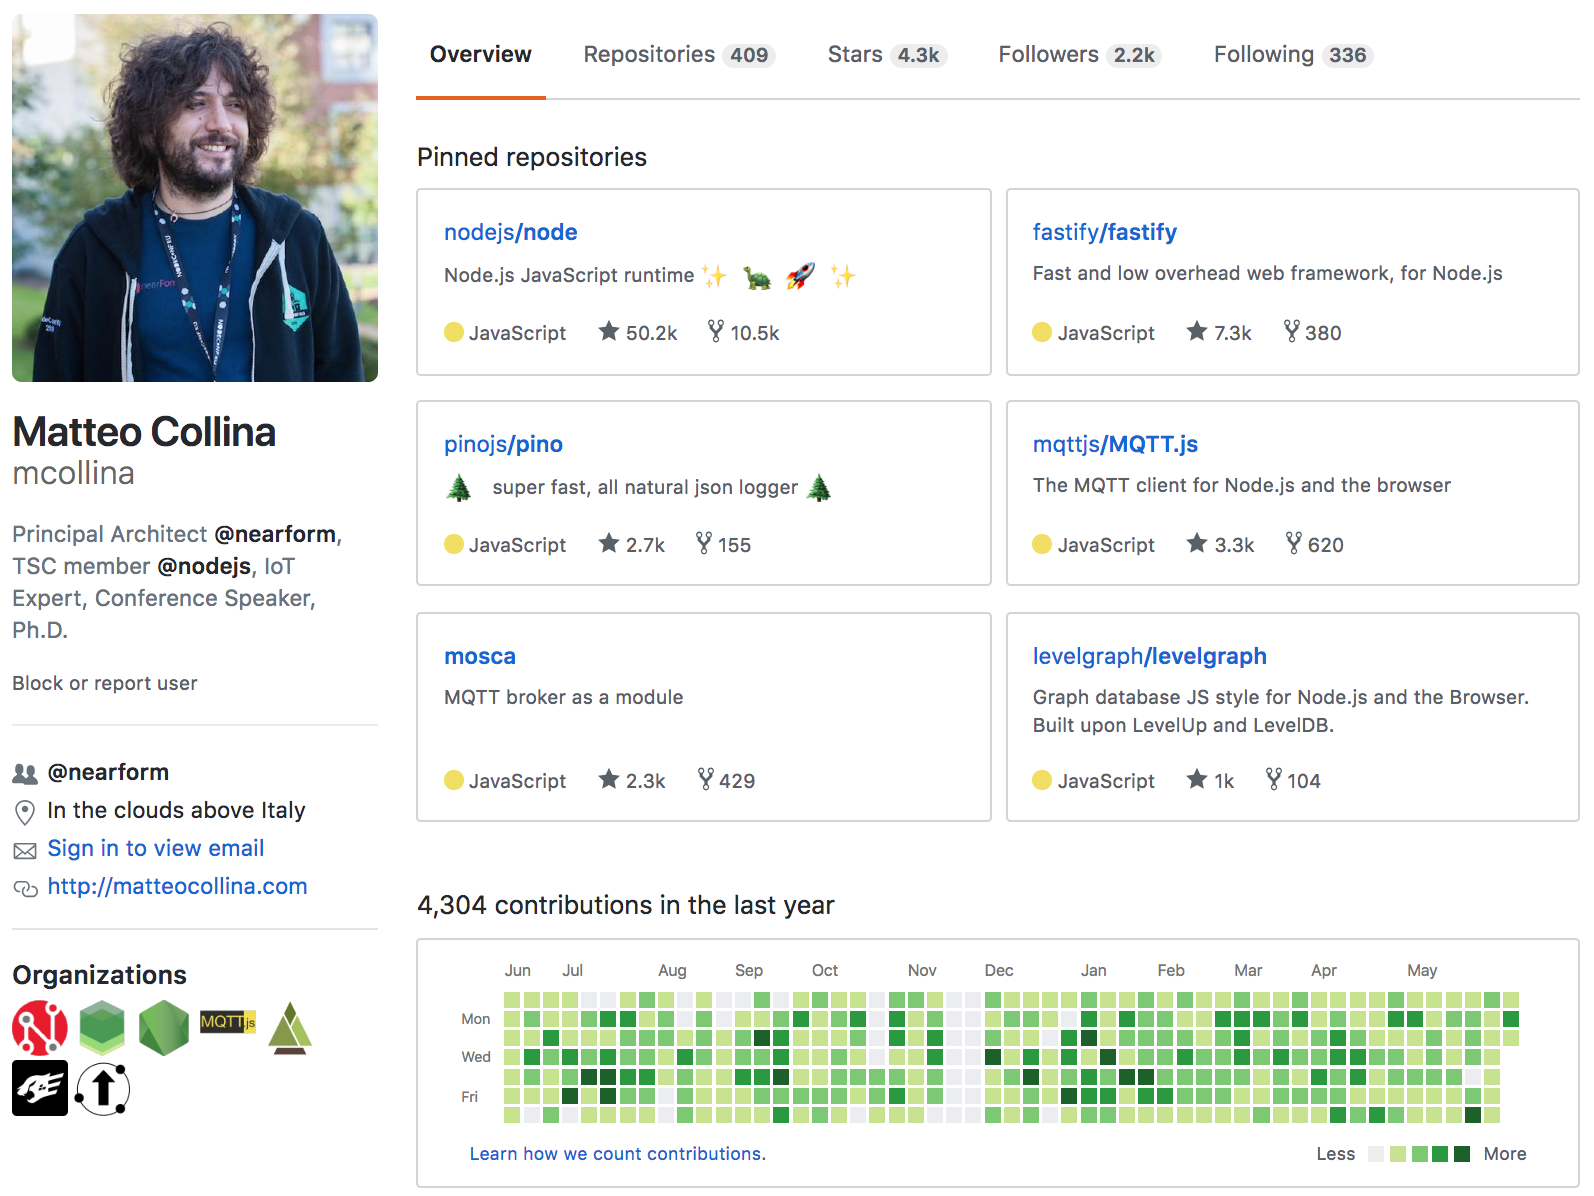Open the up-arrow circle organization avatar
This screenshot has height=1196, width=1594.
pyautogui.click(x=102, y=1088)
